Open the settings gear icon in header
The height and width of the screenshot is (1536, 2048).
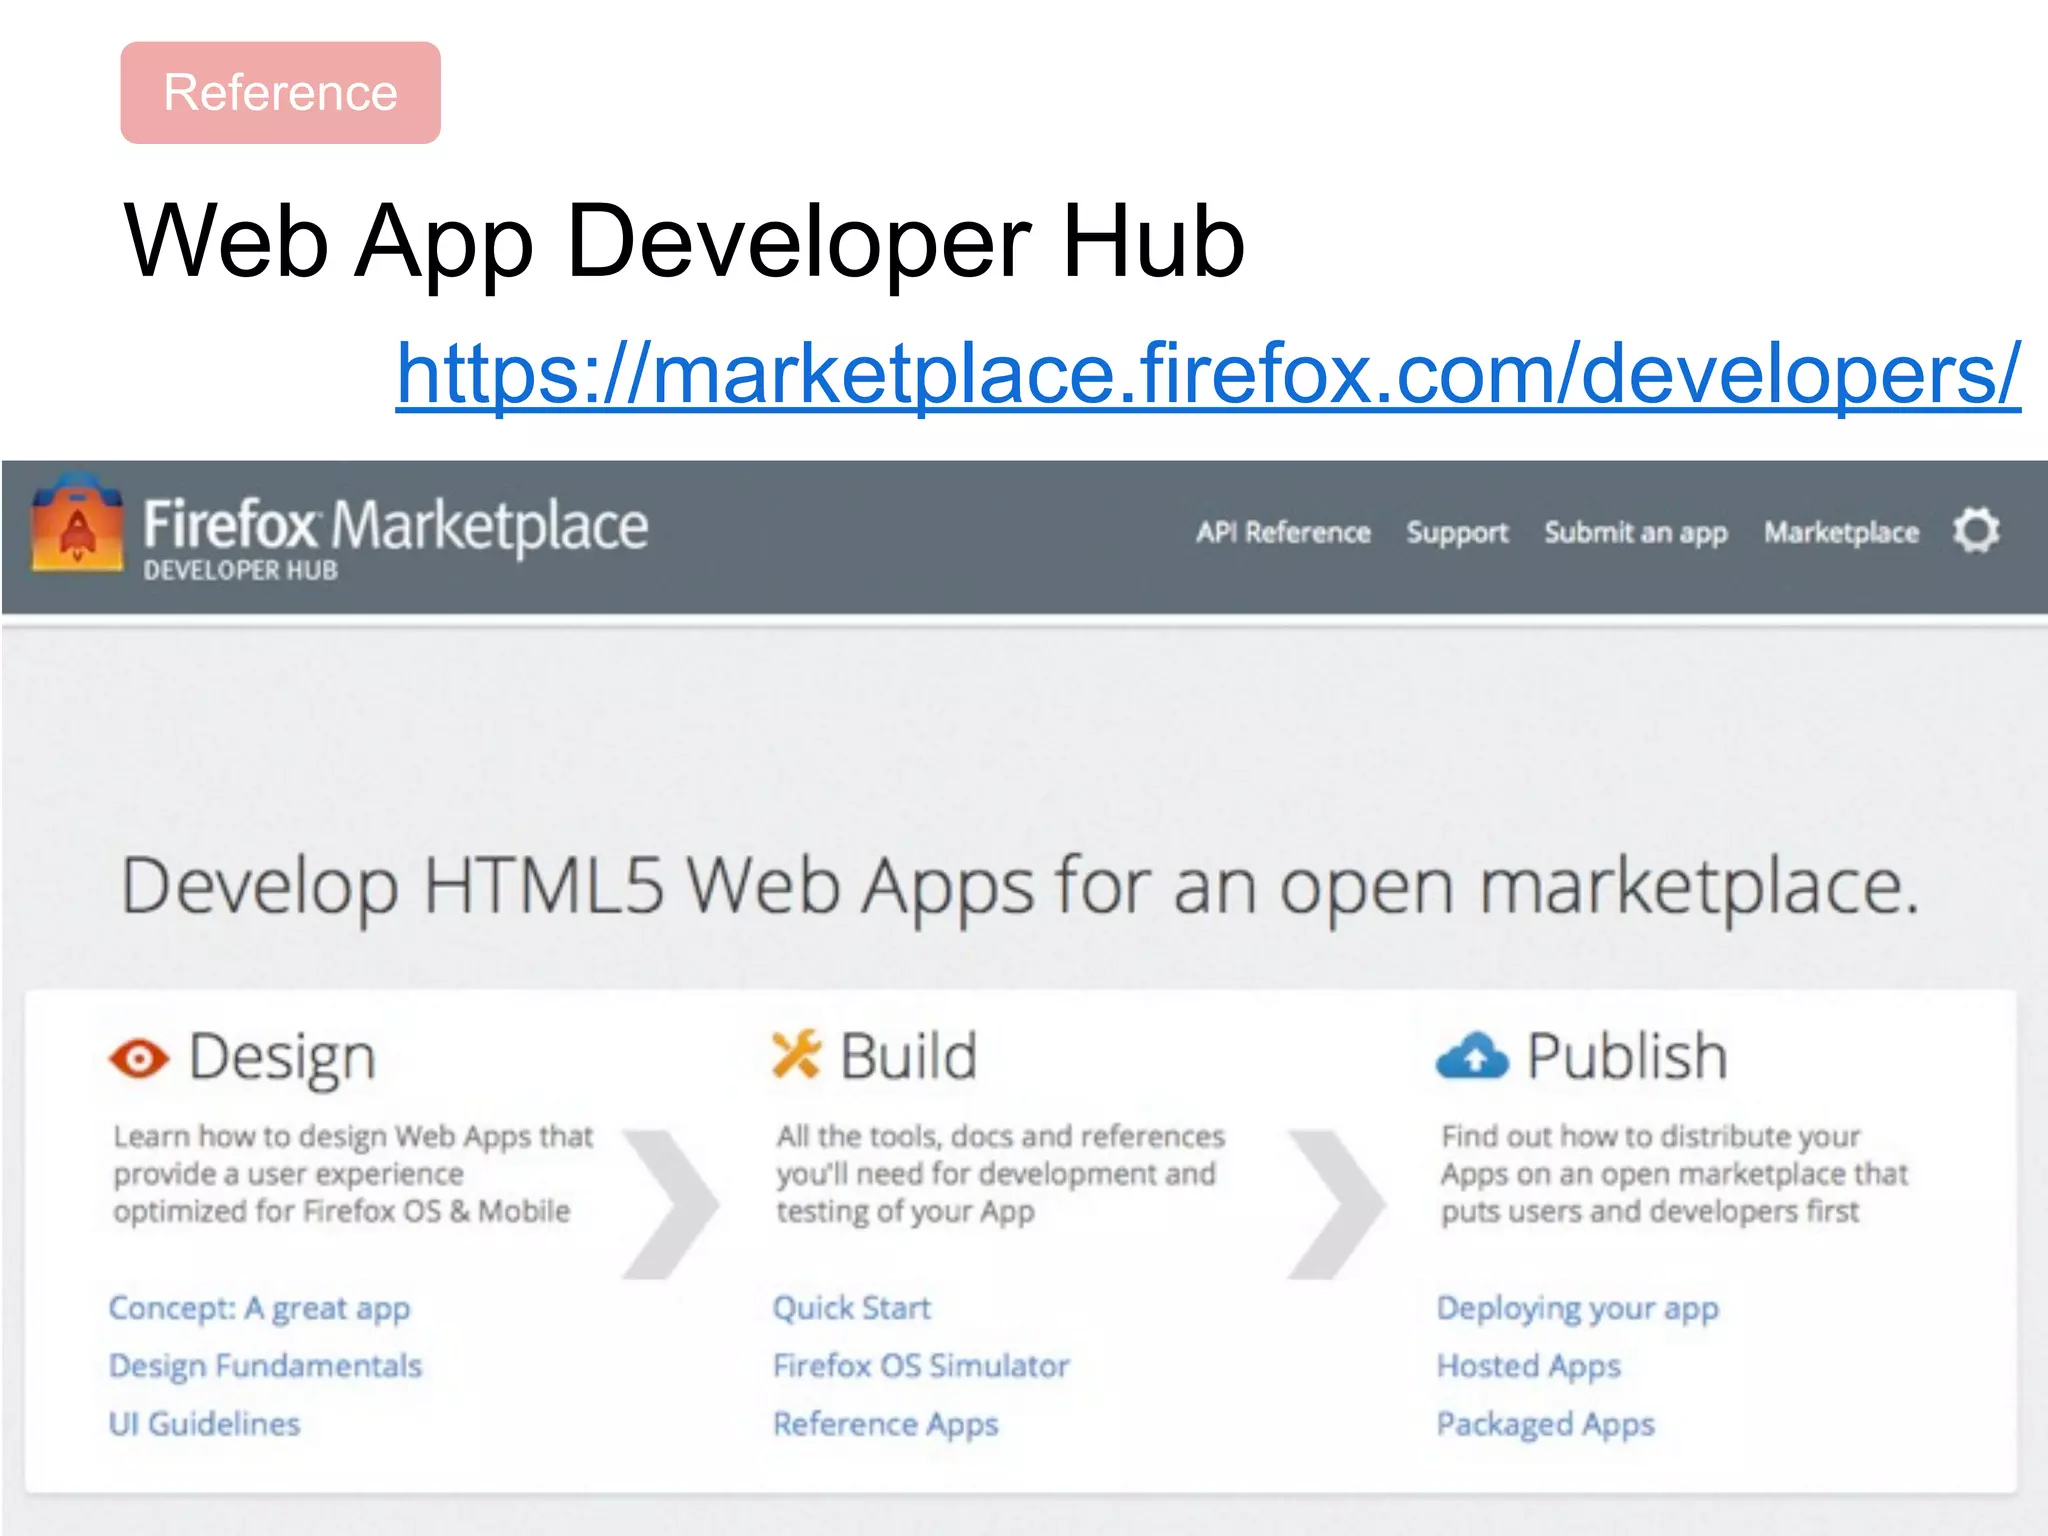tap(1976, 530)
